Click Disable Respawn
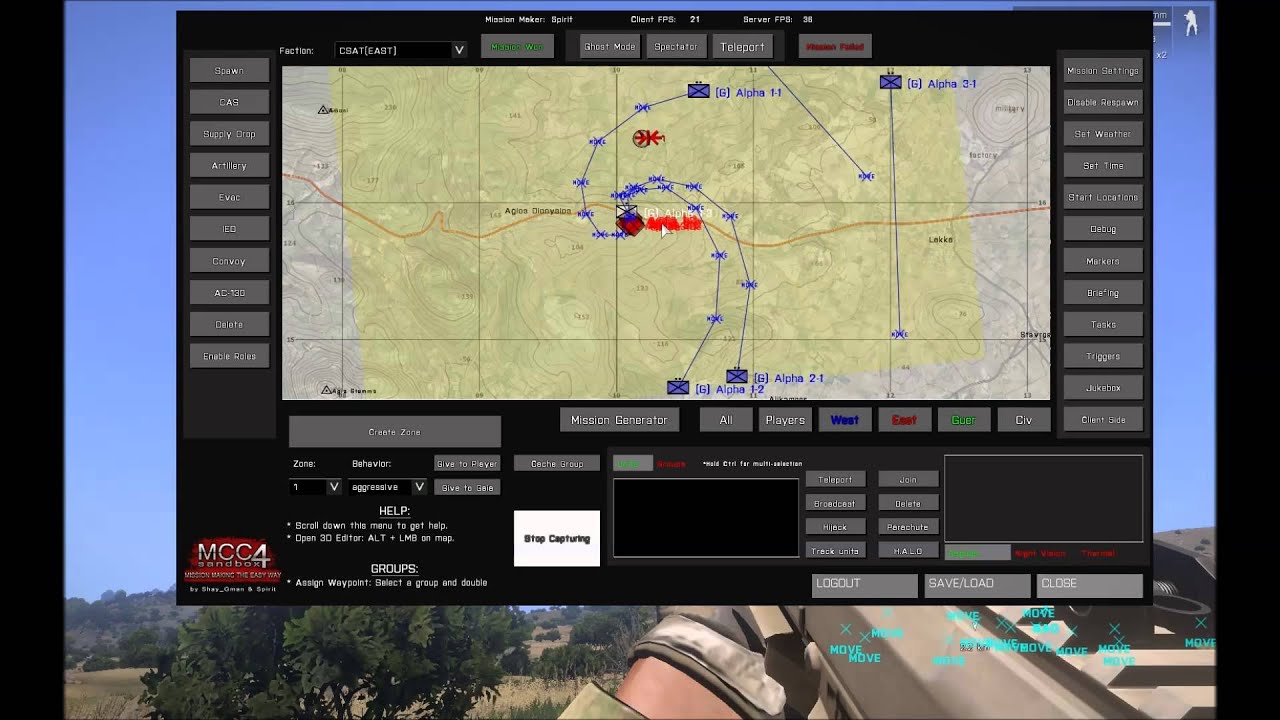The image size is (1280, 720). [1103, 102]
